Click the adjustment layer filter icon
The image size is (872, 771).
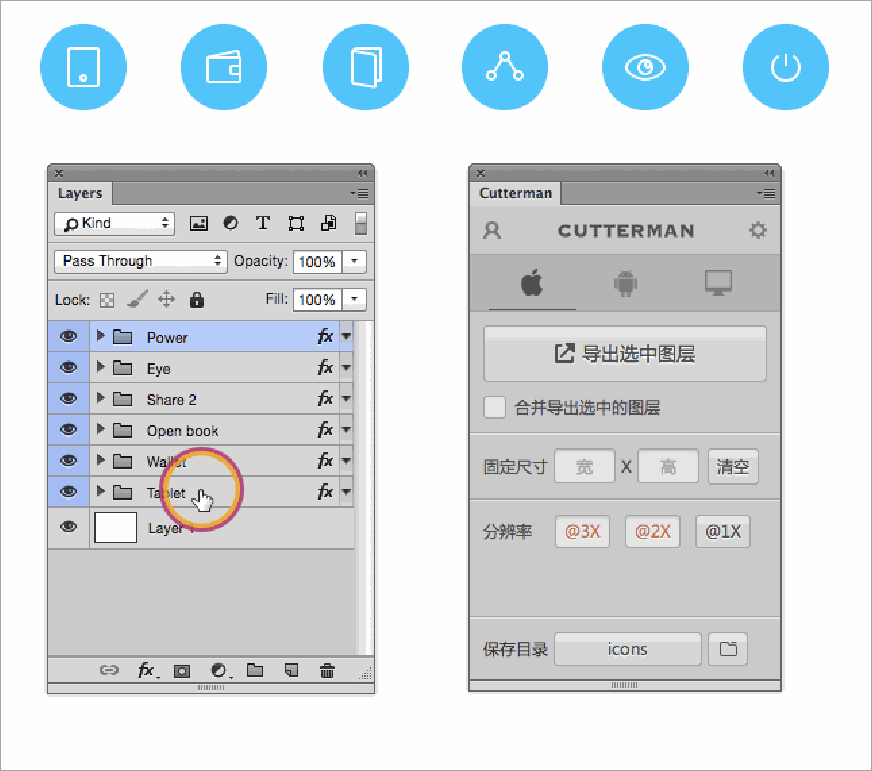coord(231,223)
